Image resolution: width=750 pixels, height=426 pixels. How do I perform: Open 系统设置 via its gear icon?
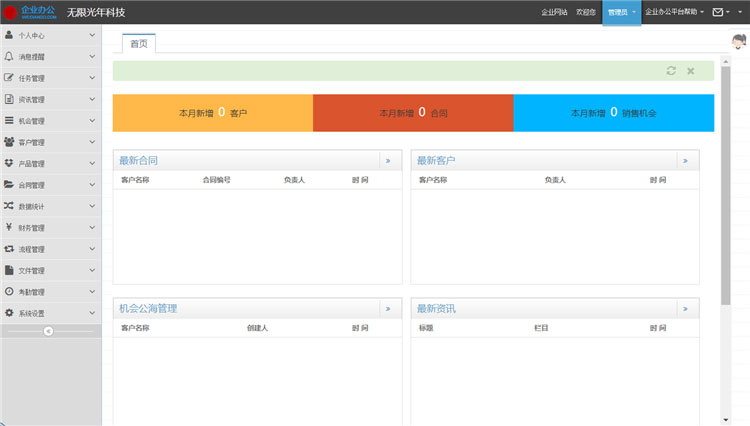click(9, 313)
